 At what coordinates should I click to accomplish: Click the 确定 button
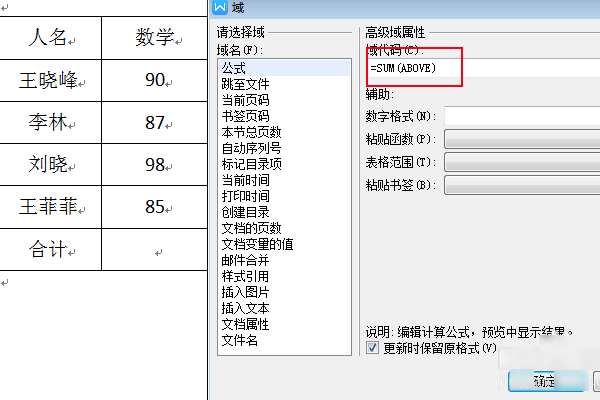point(546,381)
